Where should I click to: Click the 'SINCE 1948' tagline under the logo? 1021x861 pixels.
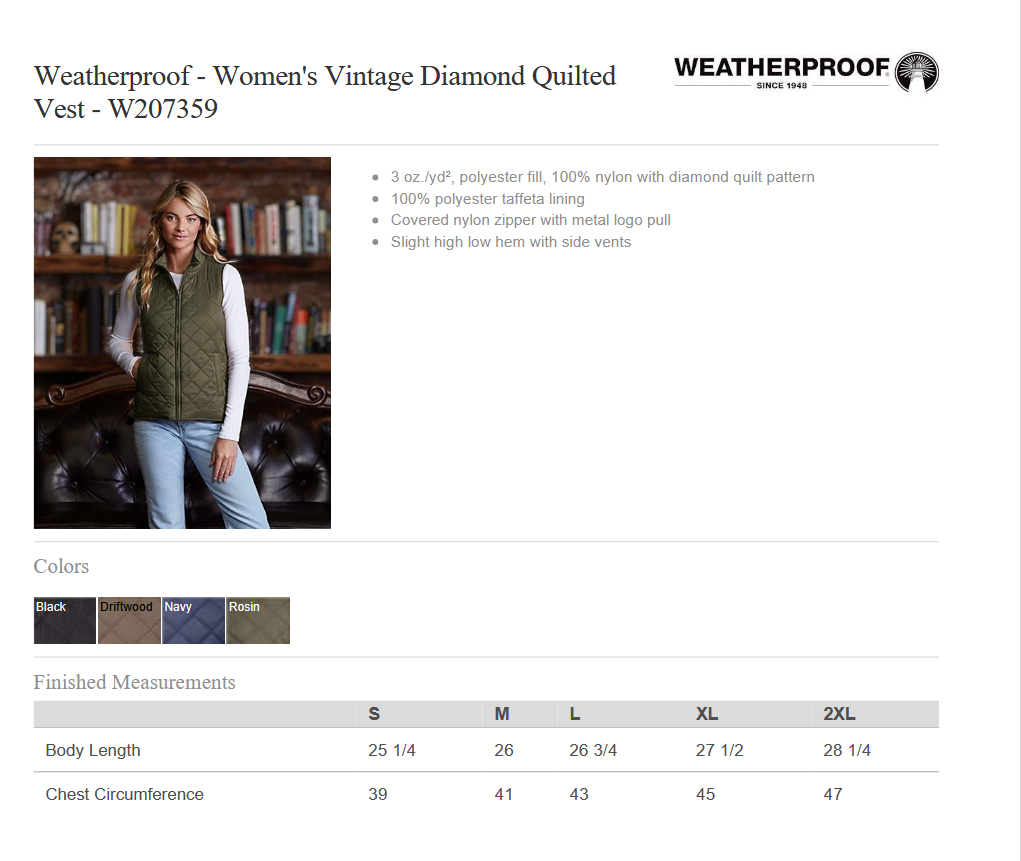coord(781,85)
